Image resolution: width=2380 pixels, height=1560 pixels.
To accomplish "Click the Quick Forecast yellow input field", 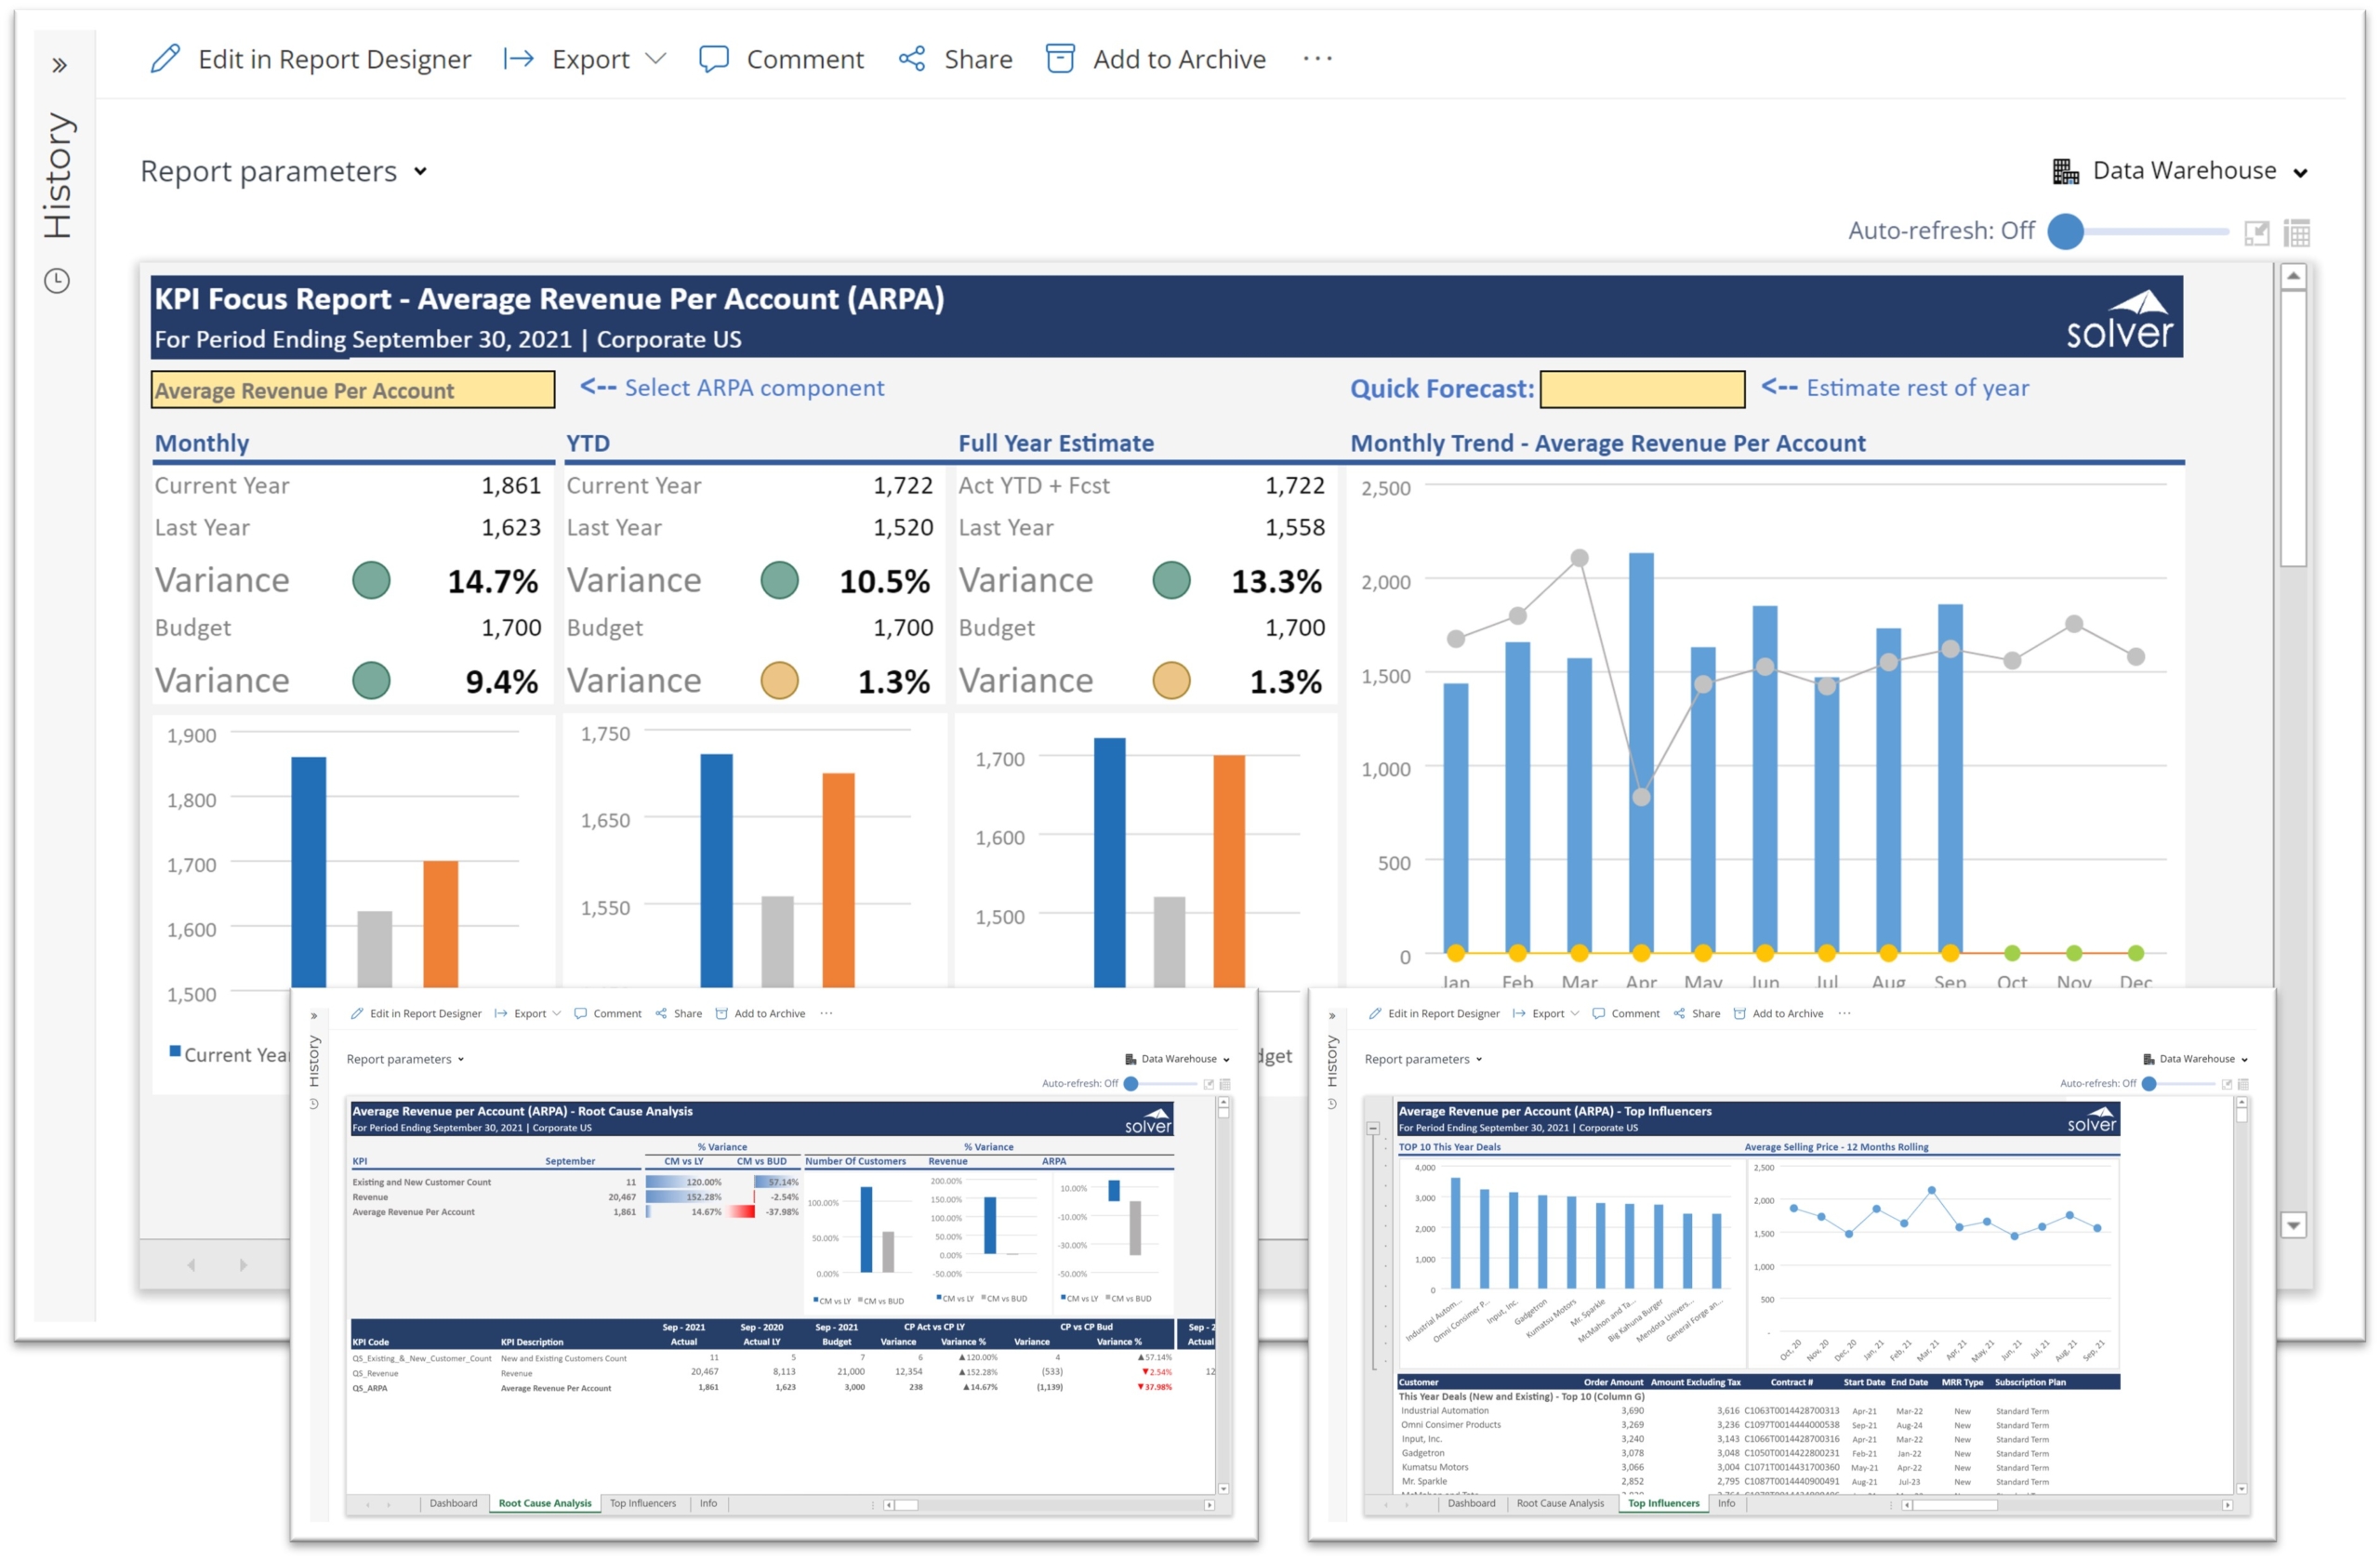I will 1641,389.
